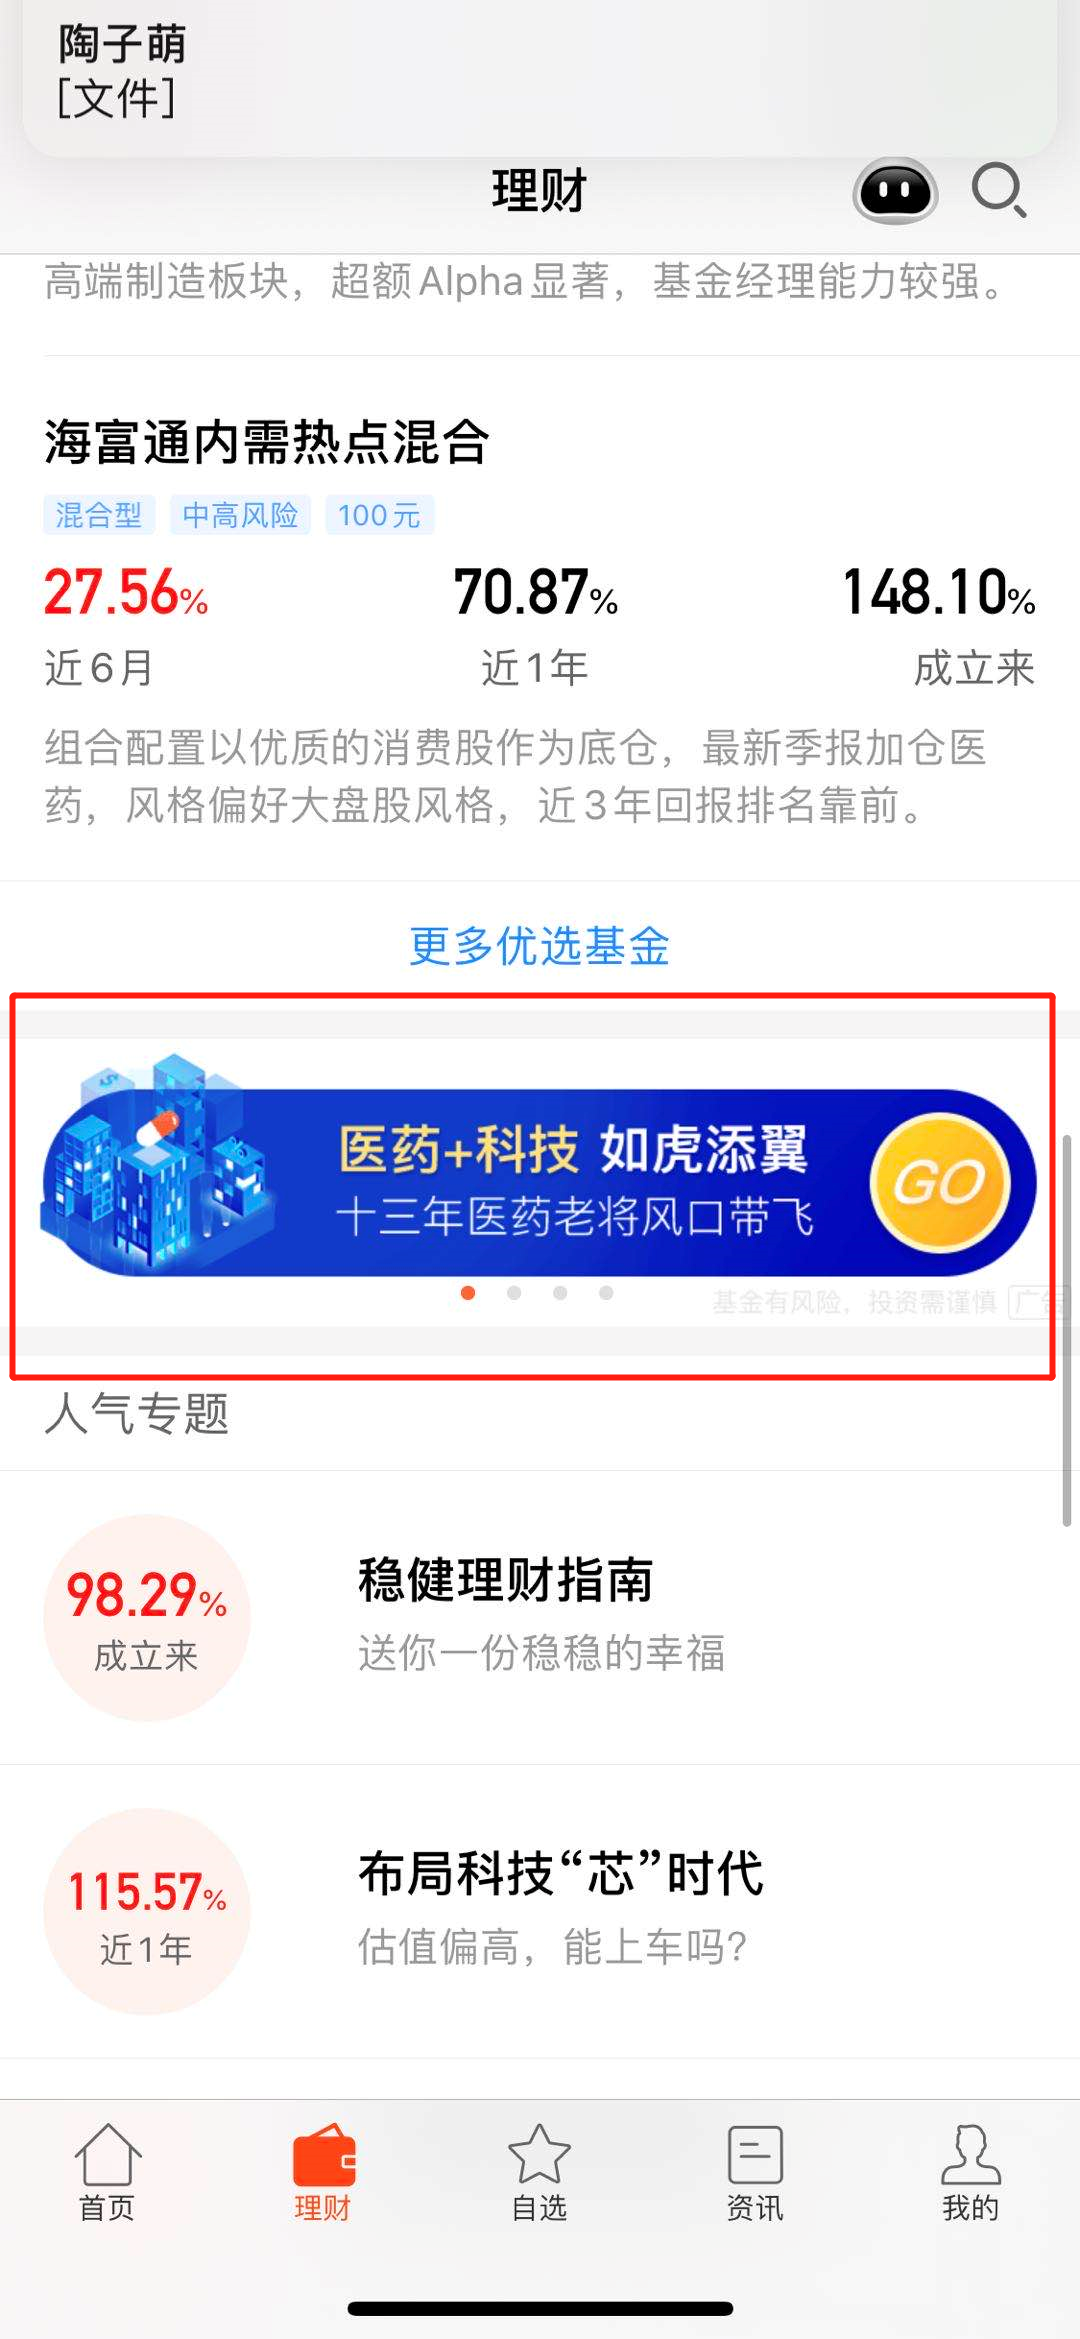Screen dimensions: 1080x2339
Task: Open the robot assistant icon
Action: [895, 190]
